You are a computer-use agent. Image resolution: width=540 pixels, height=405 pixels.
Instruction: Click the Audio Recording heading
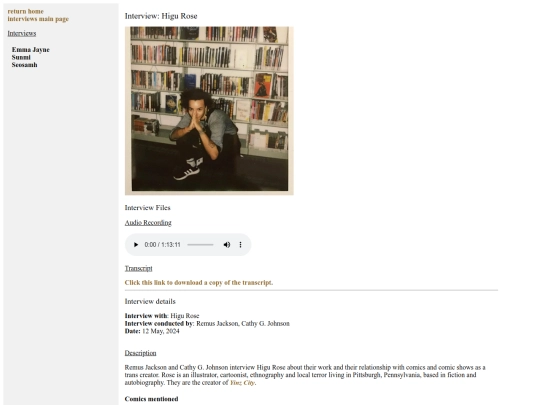click(148, 222)
